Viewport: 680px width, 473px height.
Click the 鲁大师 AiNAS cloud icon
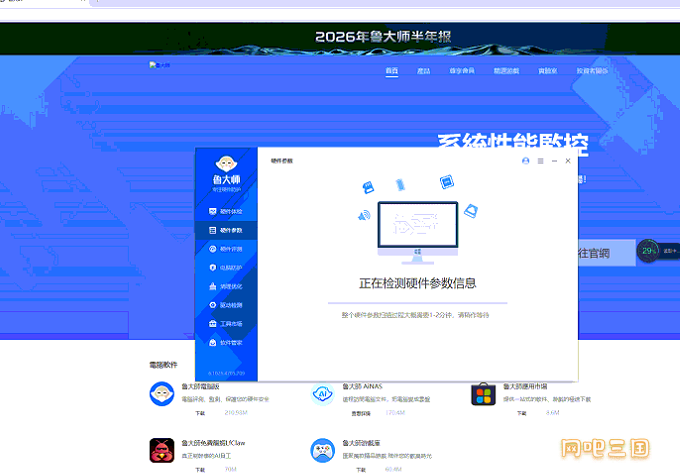[x=322, y=394]
